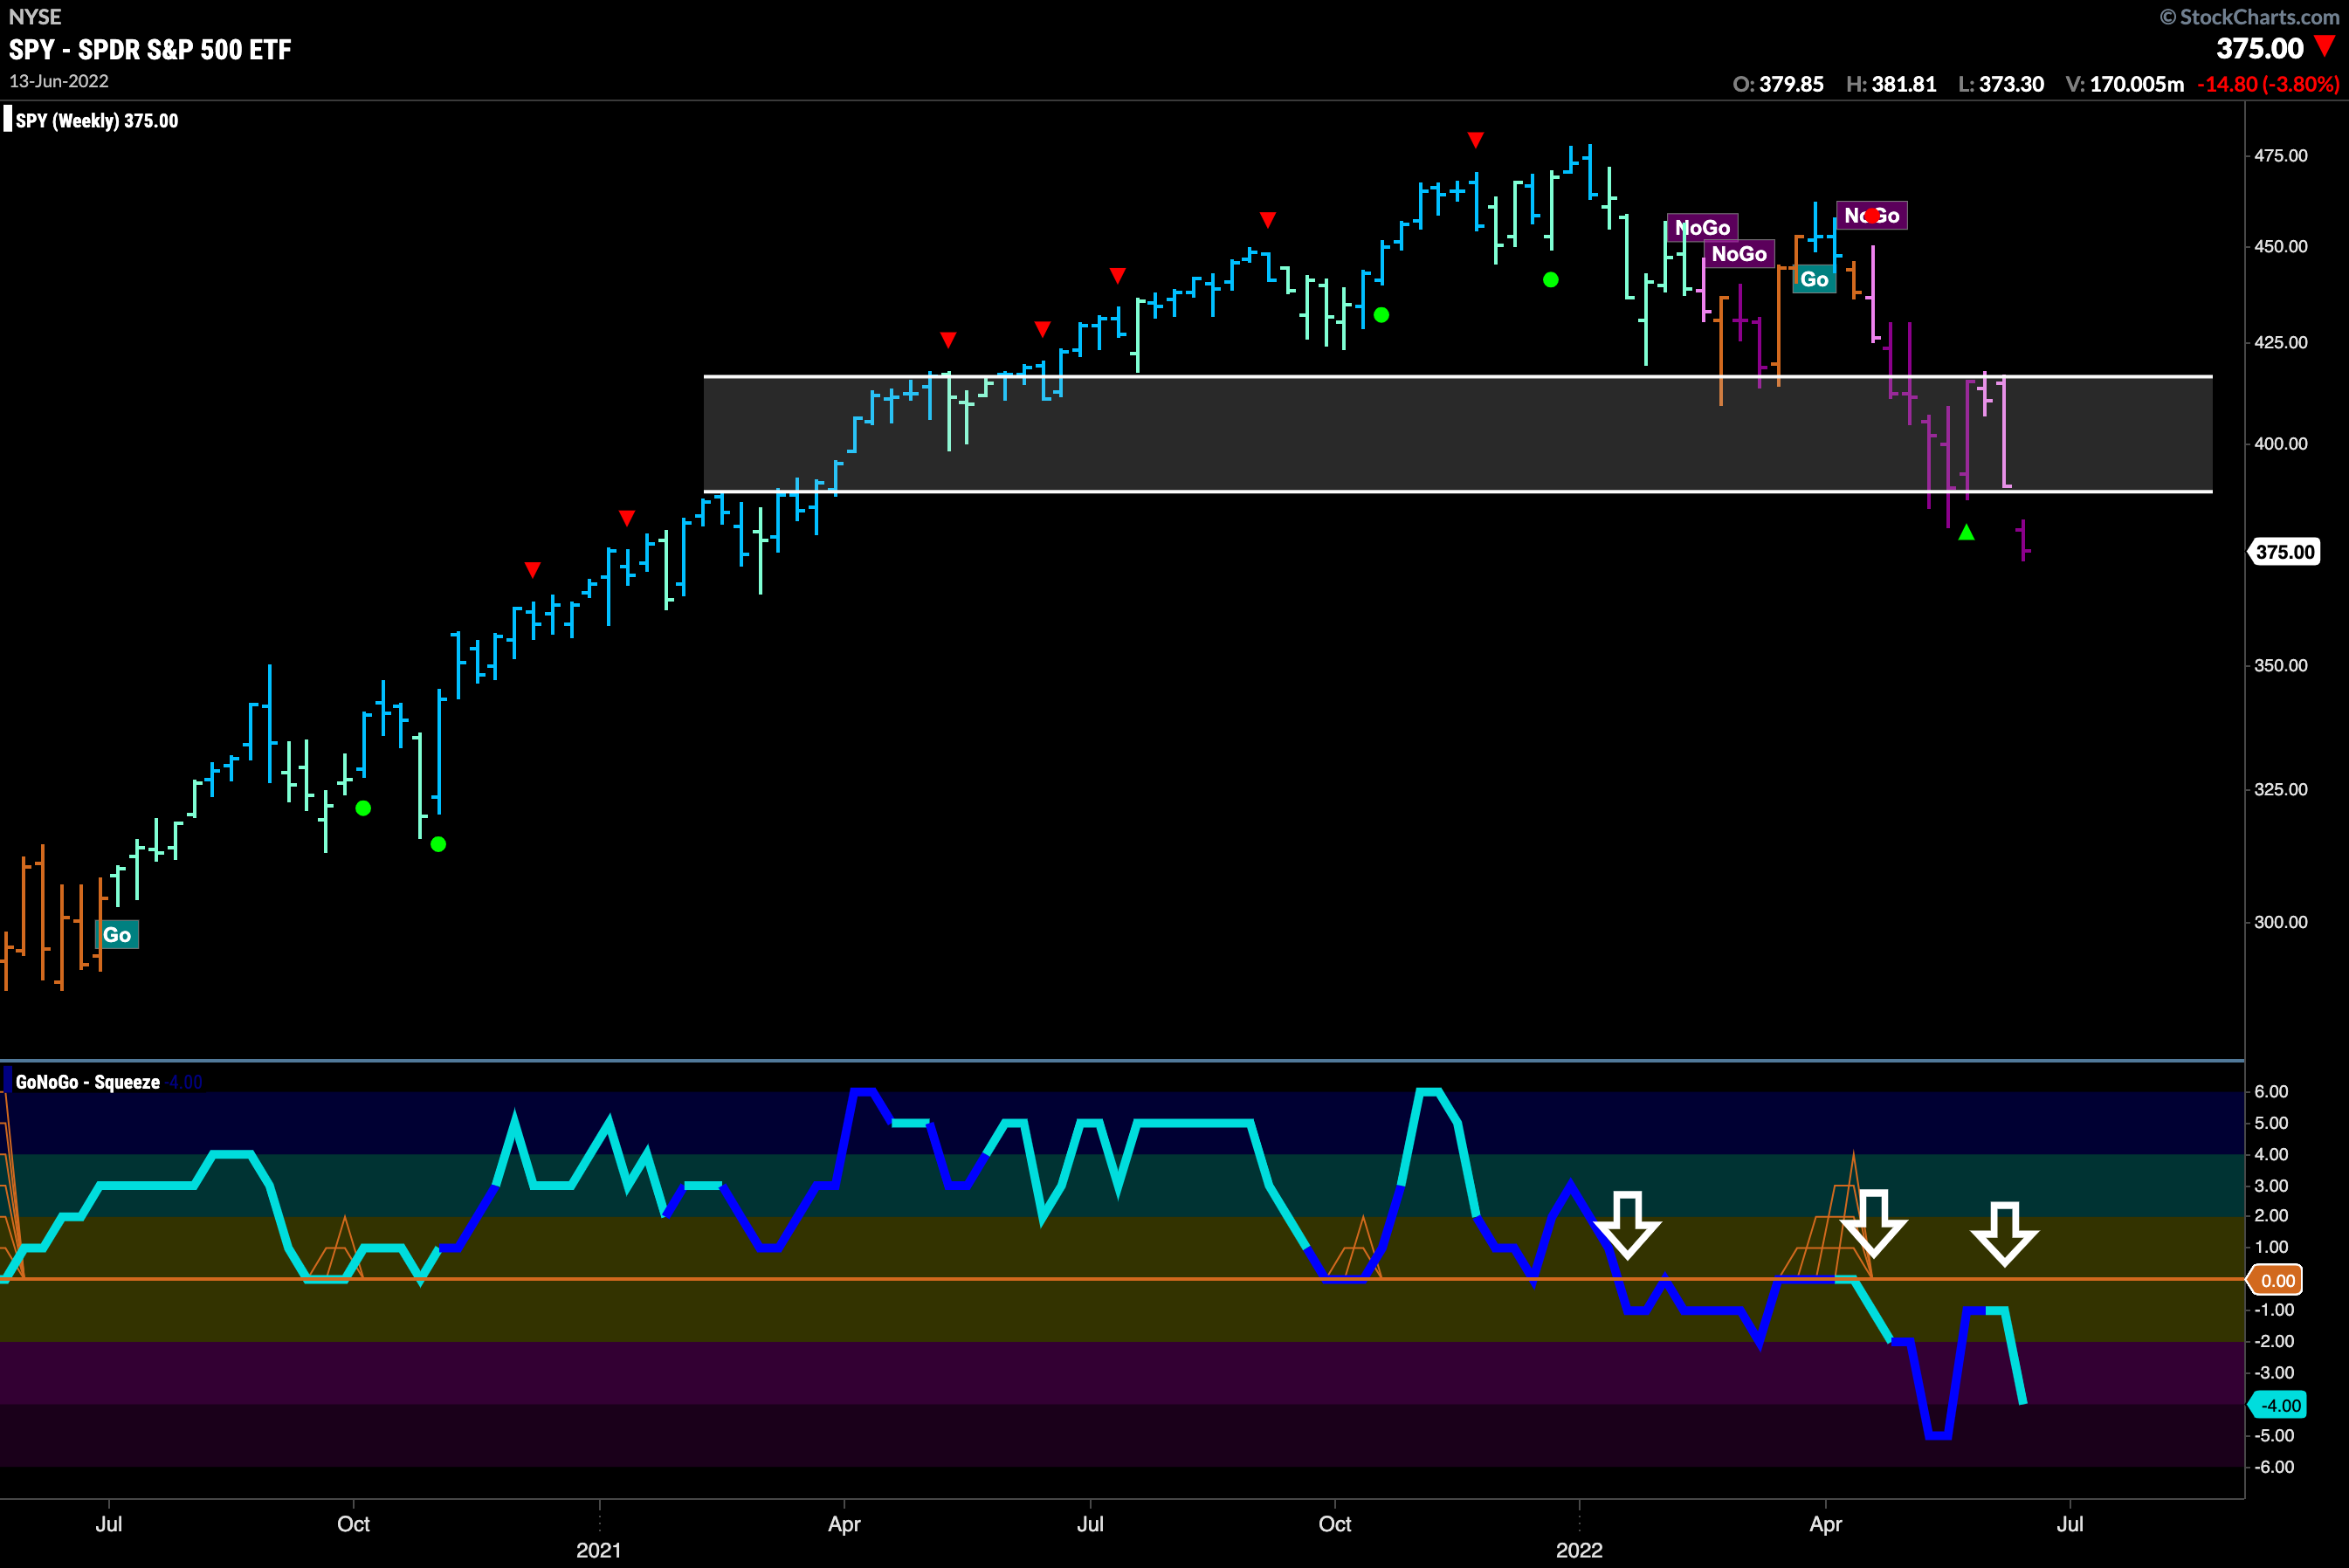The image size is (2349, 1568).
Task: Click the rightmost Jul label on time axis
Action: [2070, 1524]
